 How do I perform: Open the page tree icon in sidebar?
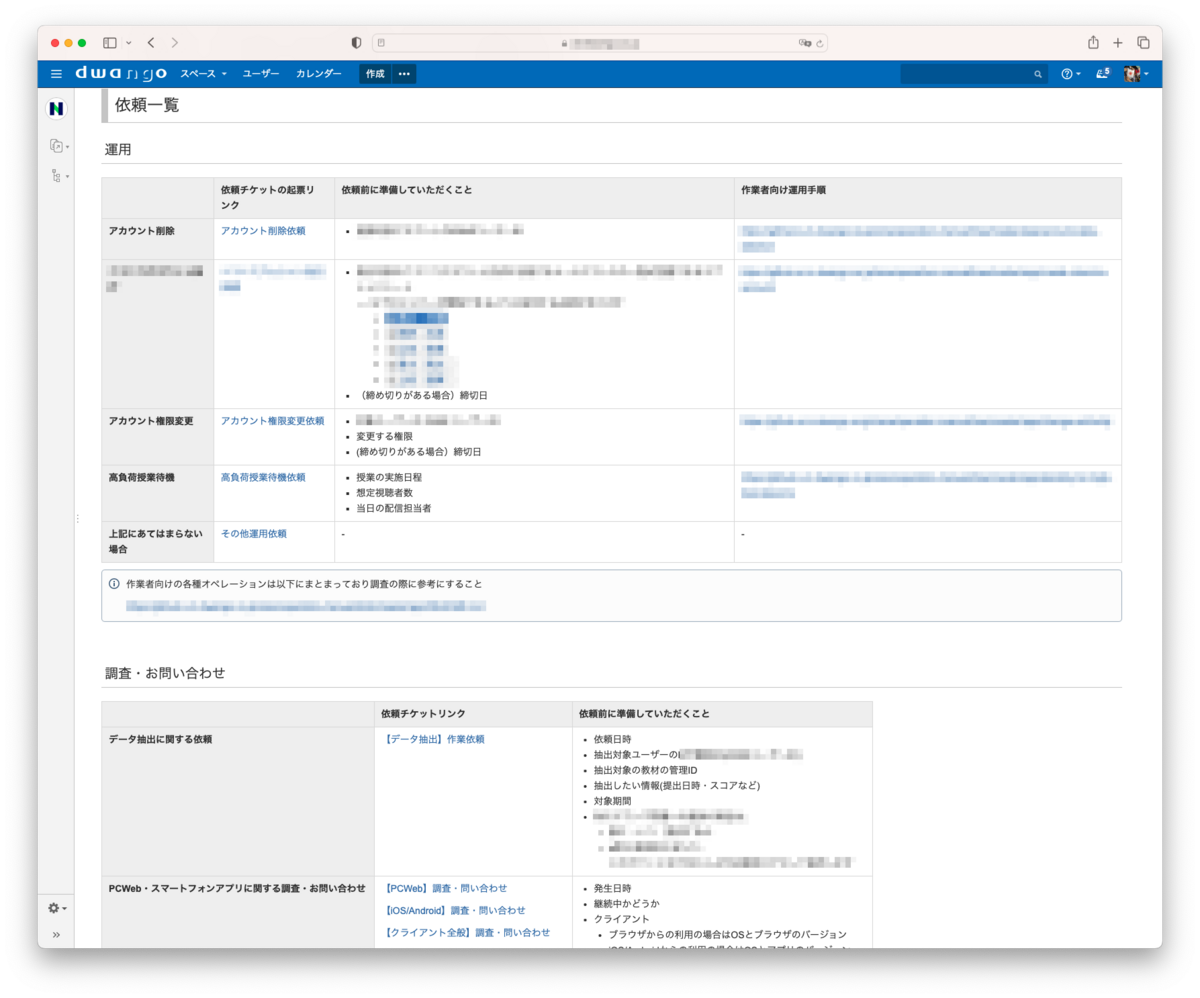click(59, 176)
